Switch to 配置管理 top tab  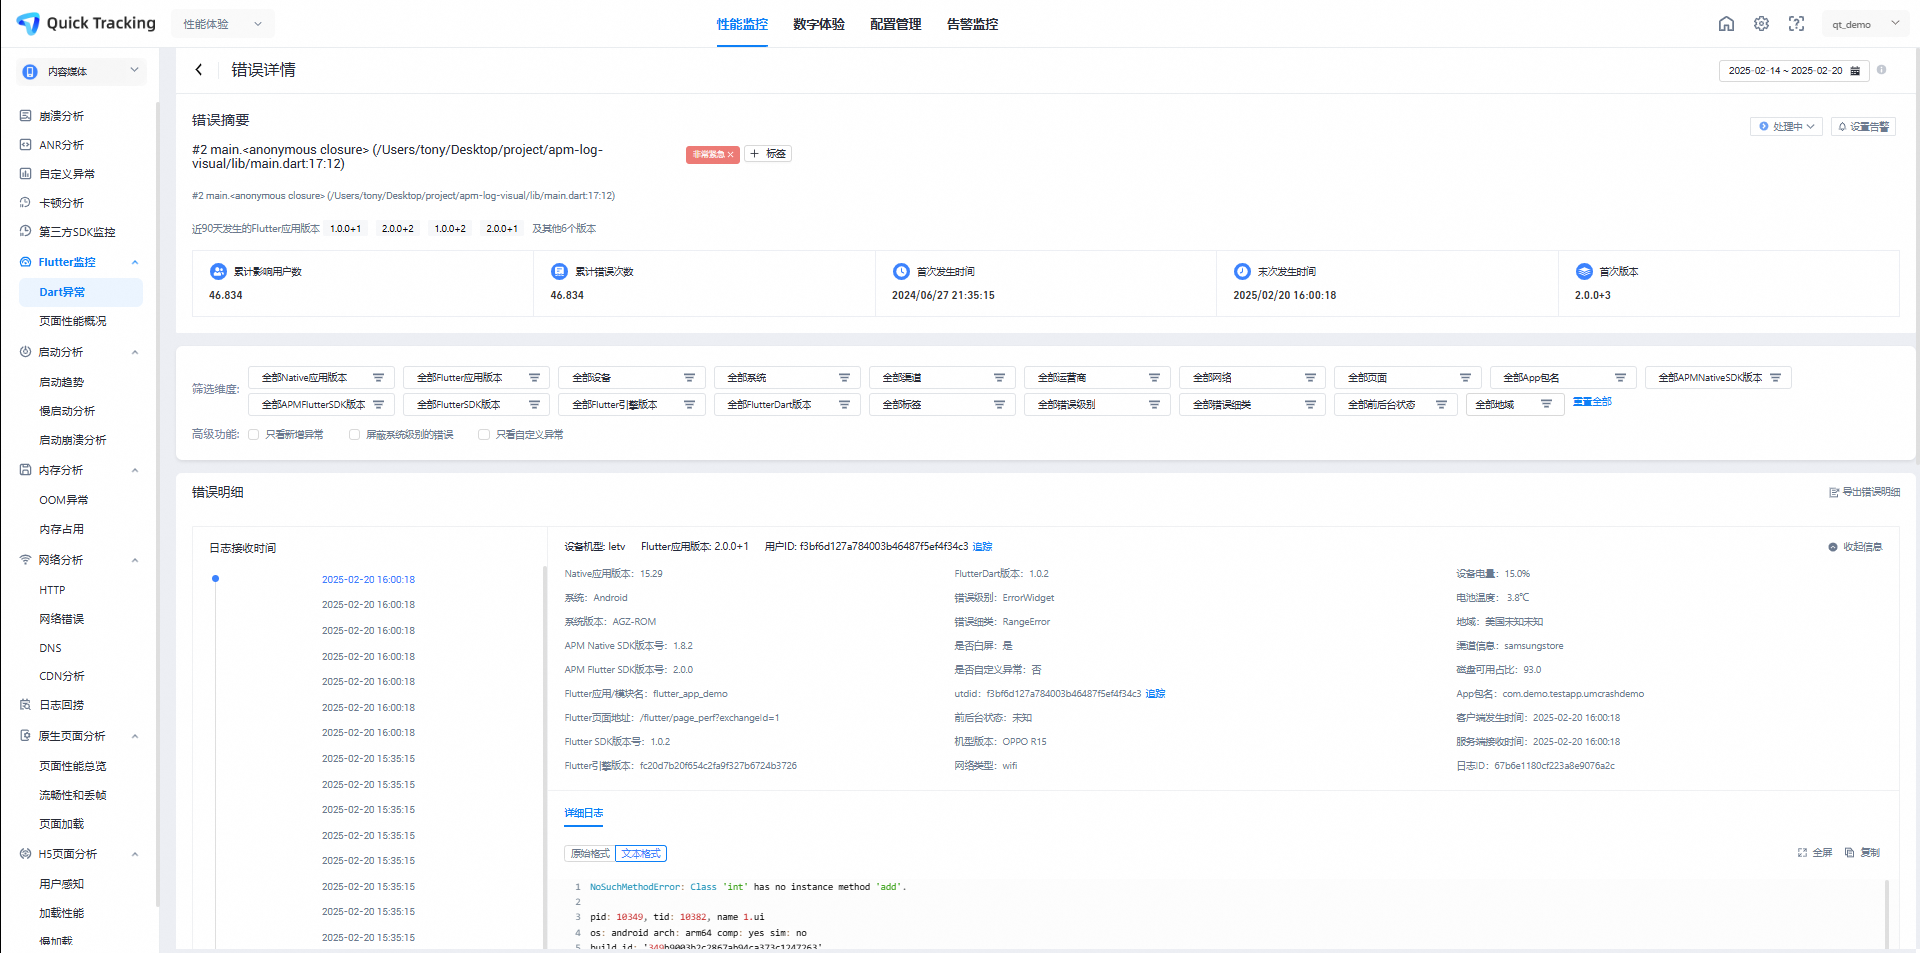(x=896, y=24)
